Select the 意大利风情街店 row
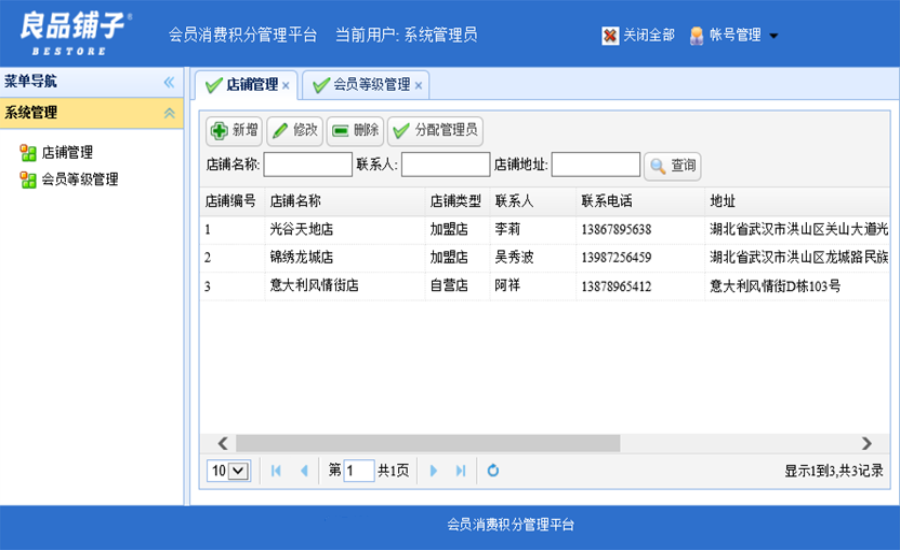This screenshot has width=900, height=550. tap(545, 285)
